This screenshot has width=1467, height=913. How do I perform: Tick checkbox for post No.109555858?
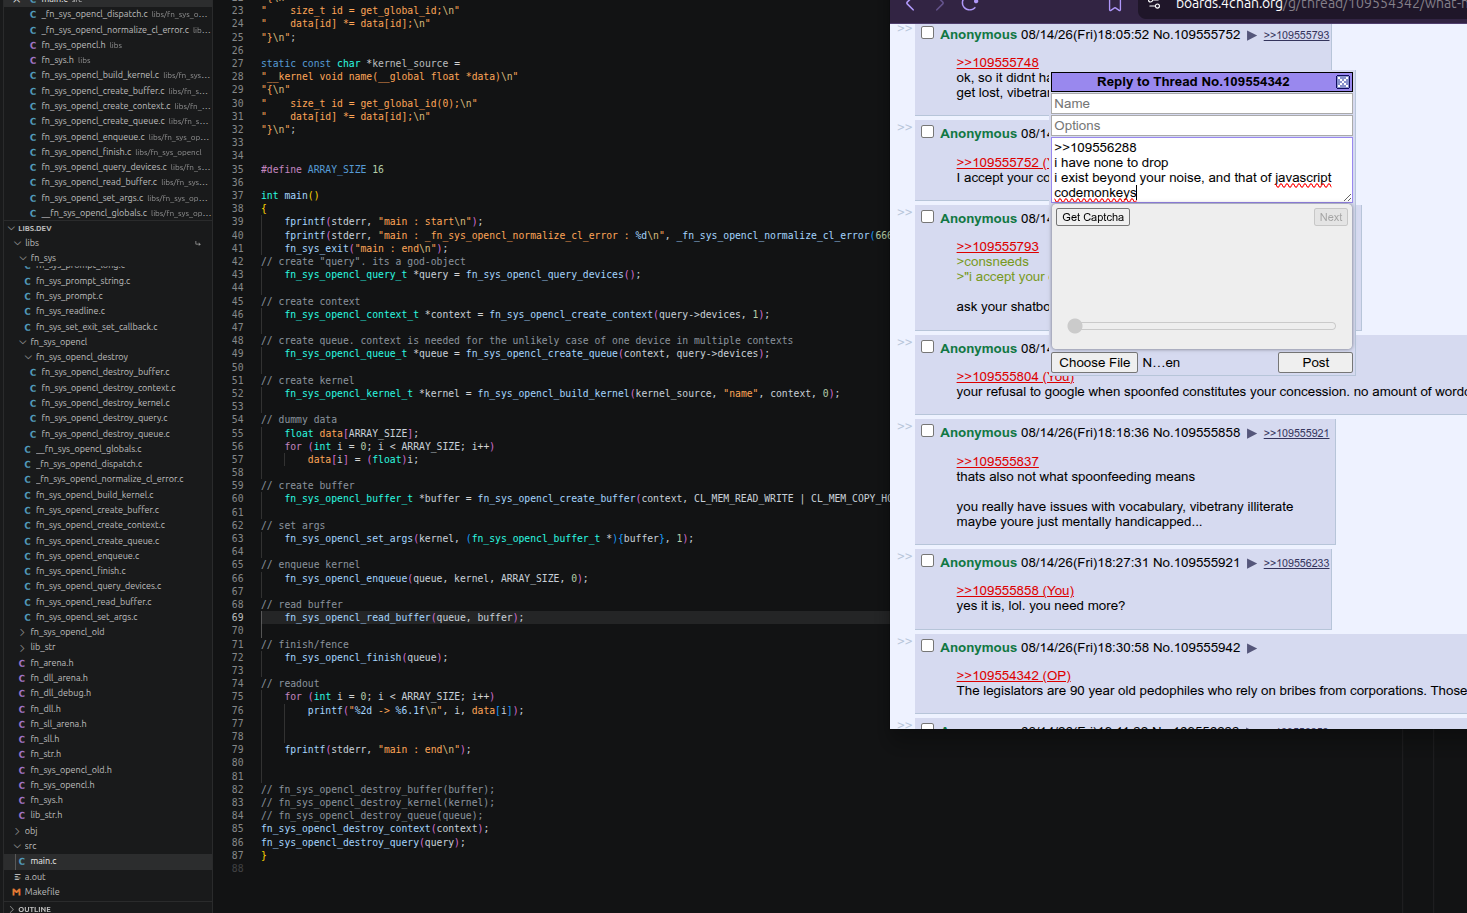928,431
